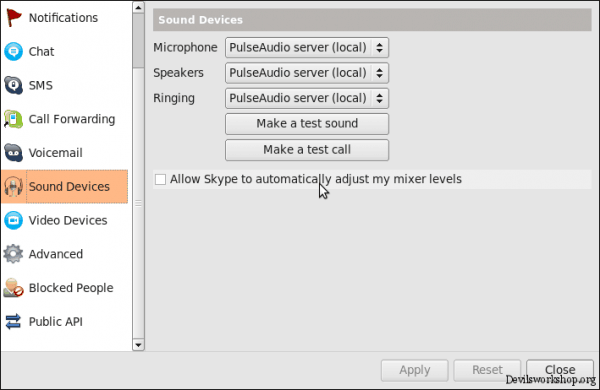Click the Video Devices camera icon
600x390 pixels.
pos(13,220)
